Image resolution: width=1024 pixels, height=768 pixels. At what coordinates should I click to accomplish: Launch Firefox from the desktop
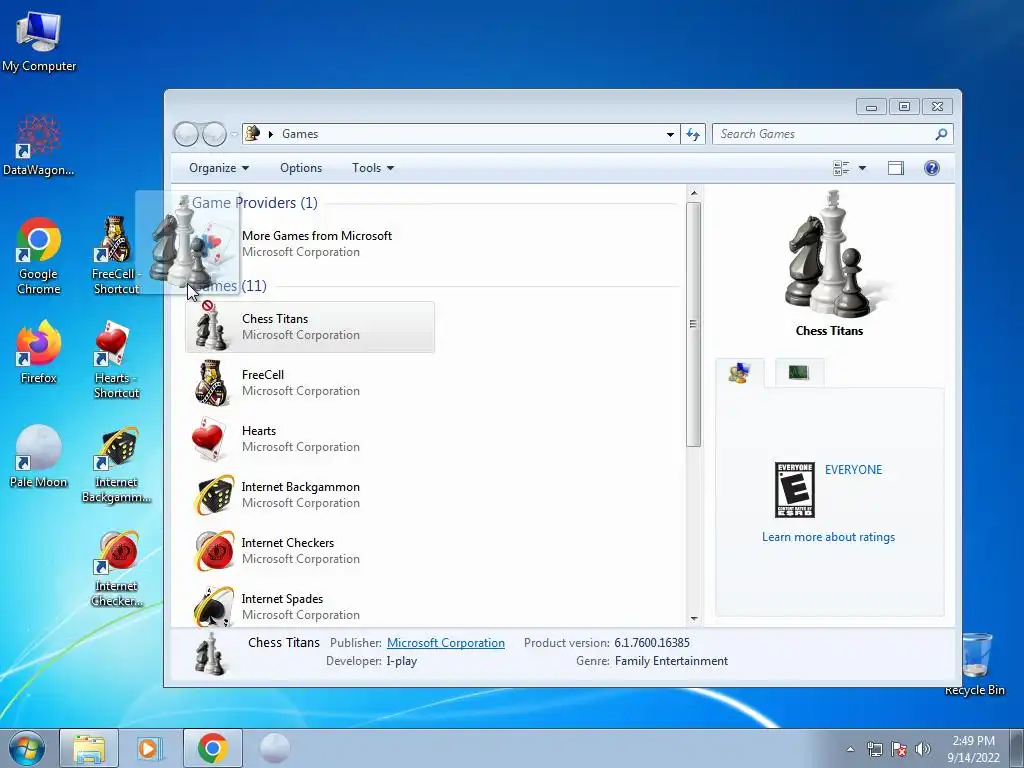39,351
